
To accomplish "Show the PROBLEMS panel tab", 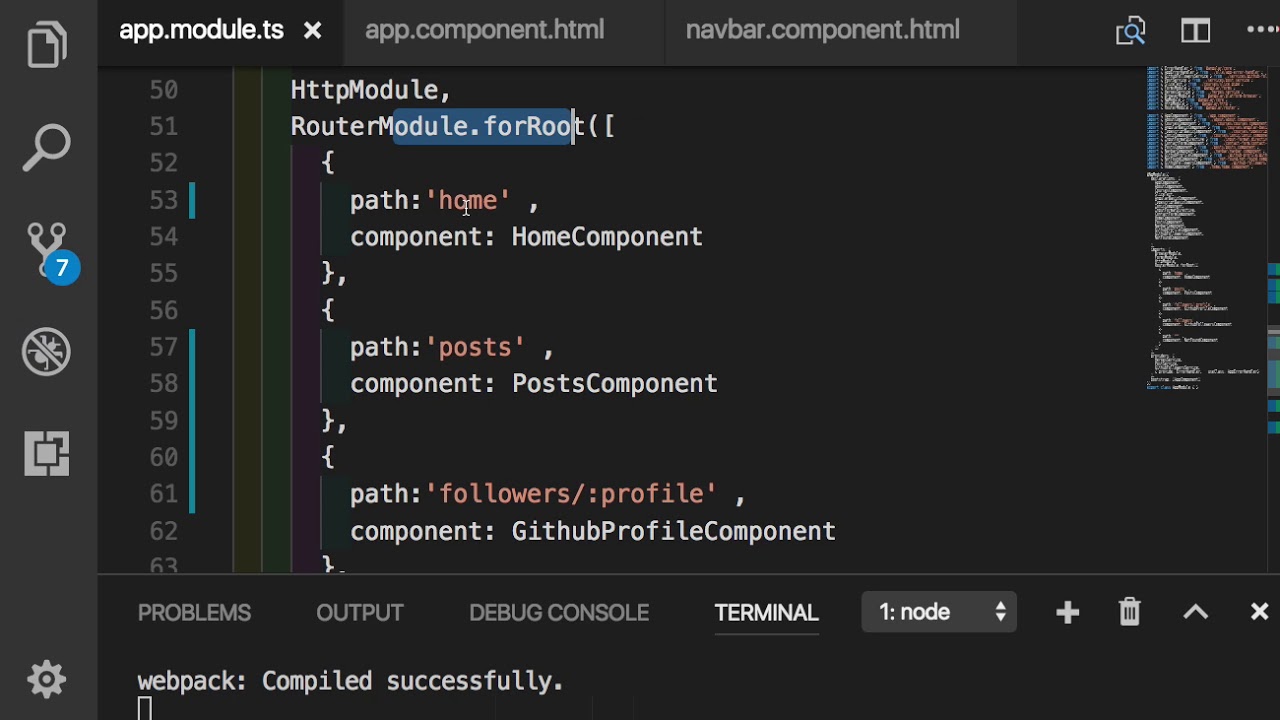I will pyautogui.click(x=194, y=613).
